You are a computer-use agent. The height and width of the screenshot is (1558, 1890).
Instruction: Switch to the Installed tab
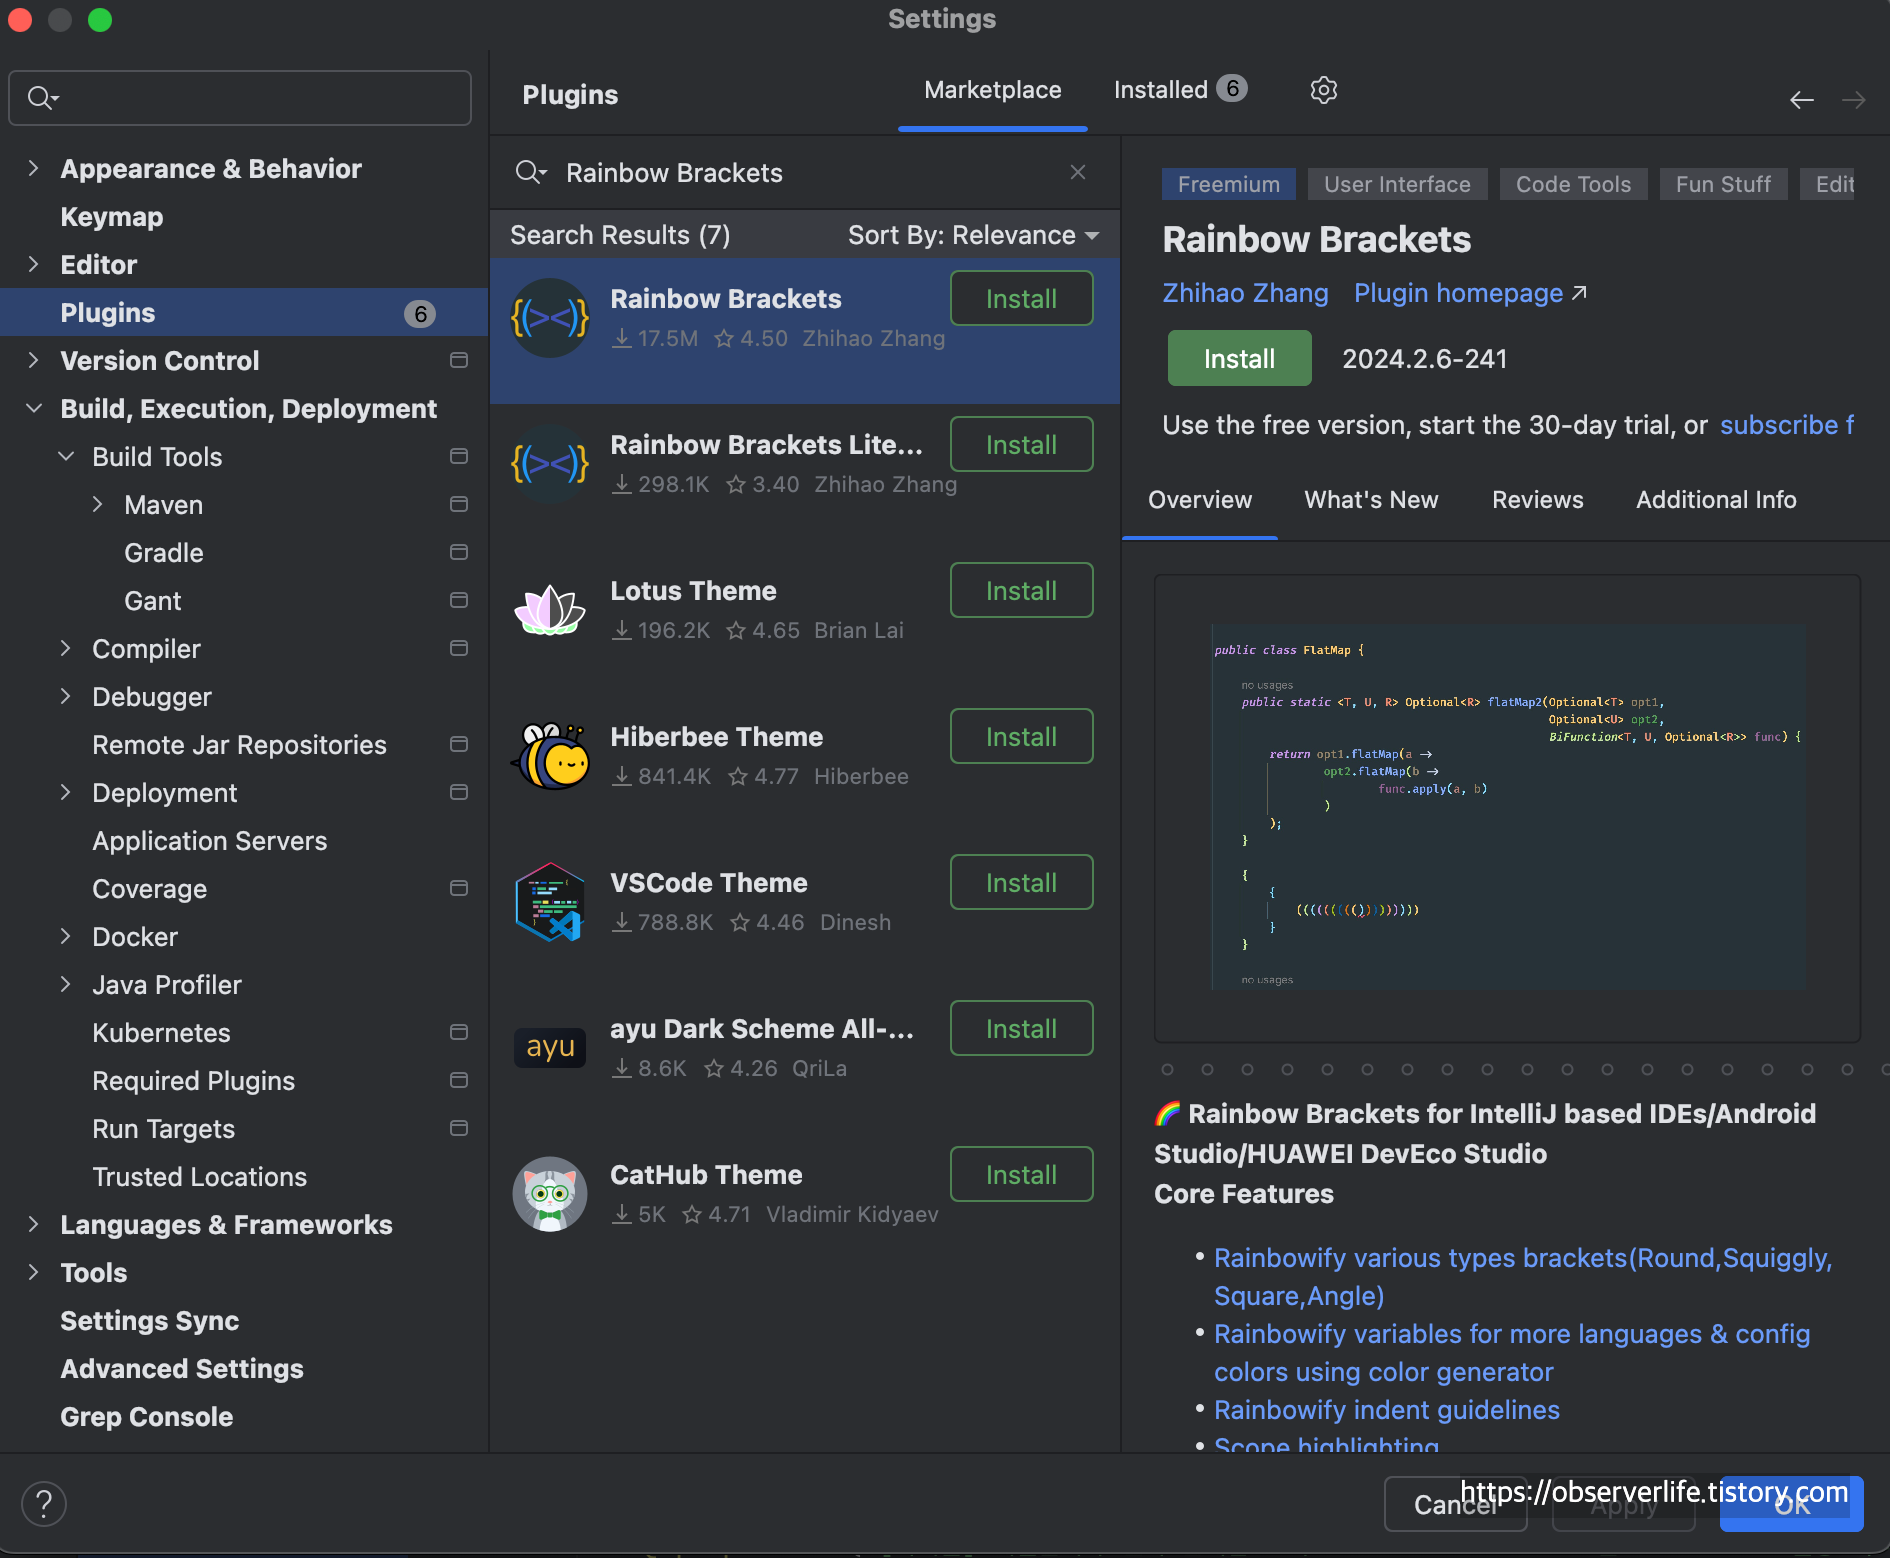coord(1180,90)
